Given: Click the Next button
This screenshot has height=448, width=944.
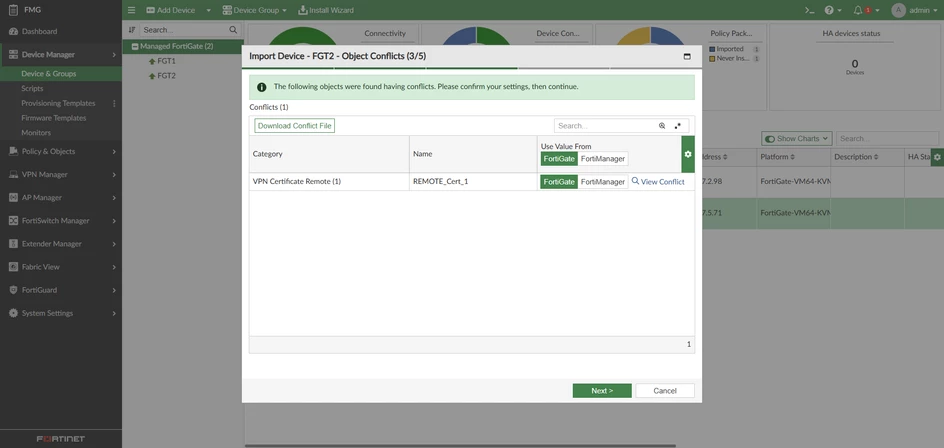Looking at the screenshot, I should pyautogui.click(x=602, y=391).
